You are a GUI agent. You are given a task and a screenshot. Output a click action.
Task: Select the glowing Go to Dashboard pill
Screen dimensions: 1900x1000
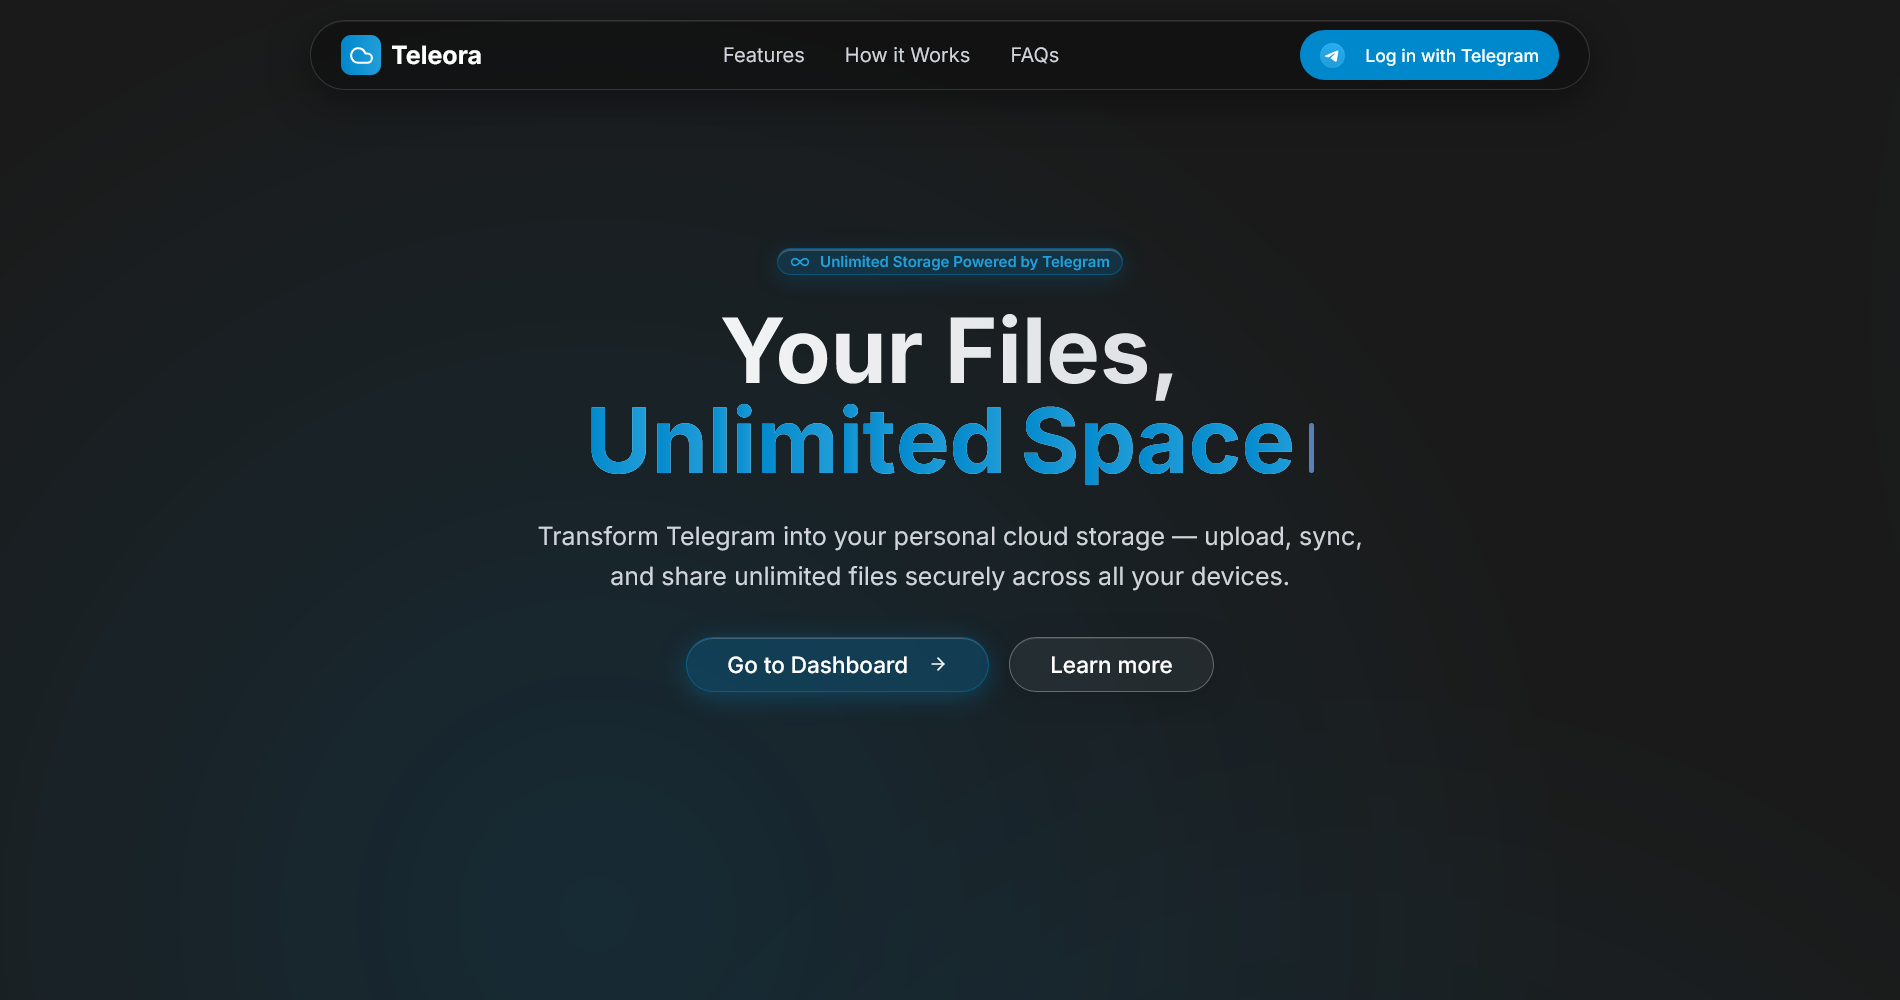coord(837,664)
